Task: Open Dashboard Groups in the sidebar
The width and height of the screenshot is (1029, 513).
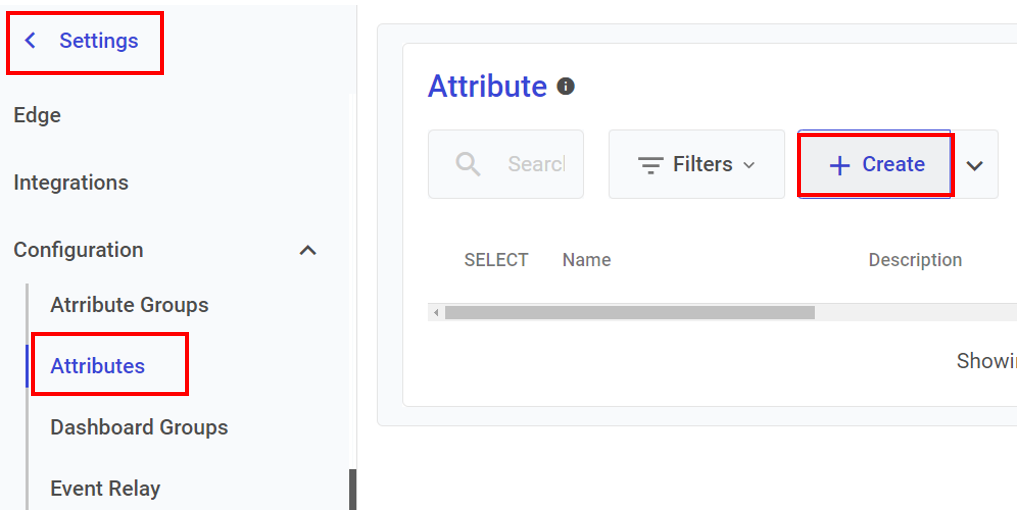Action: tap(139, 427)
